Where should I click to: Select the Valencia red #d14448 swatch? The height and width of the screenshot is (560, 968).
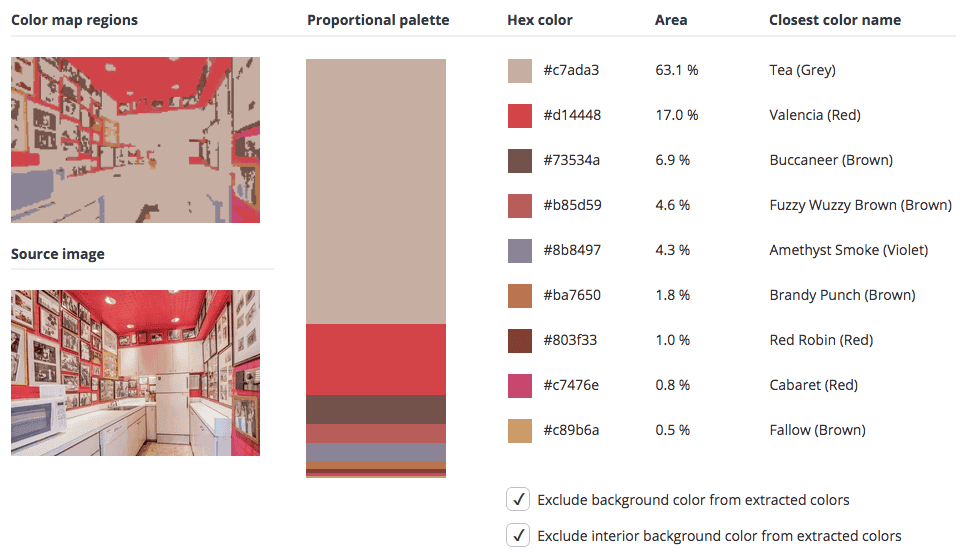[x=520, y=116]
